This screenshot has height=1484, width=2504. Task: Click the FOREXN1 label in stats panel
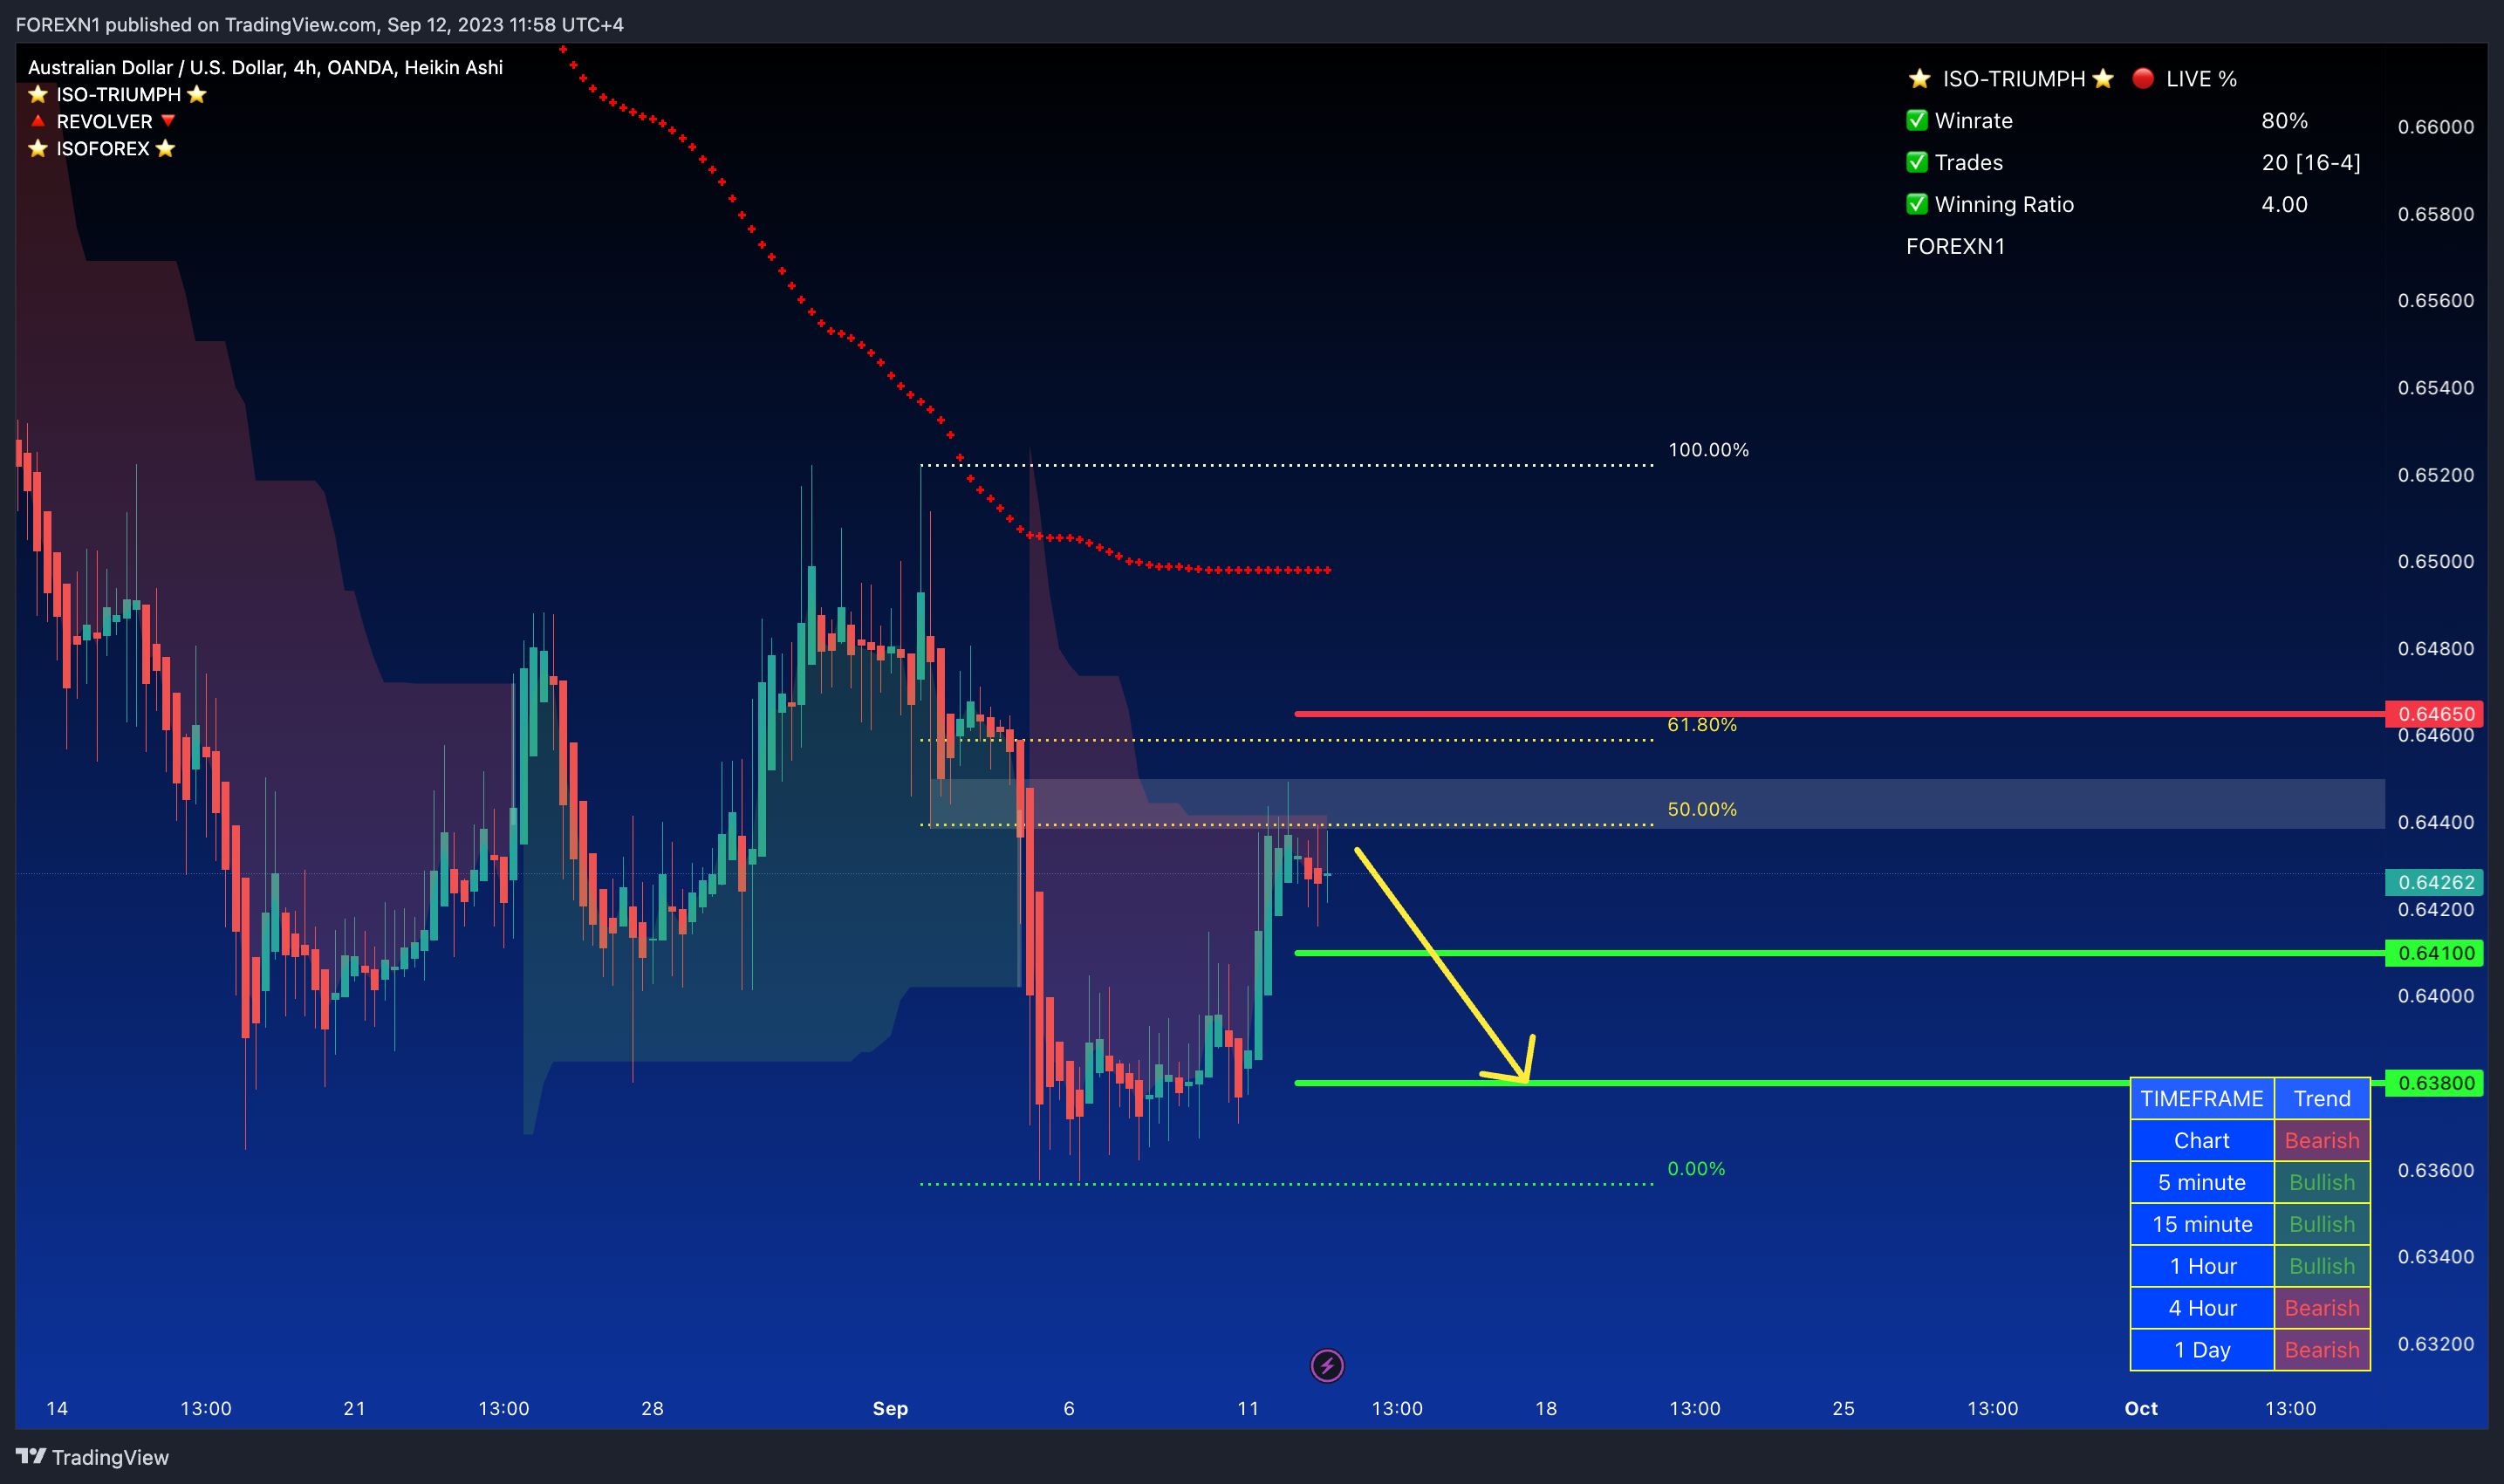click(1955, 246)
